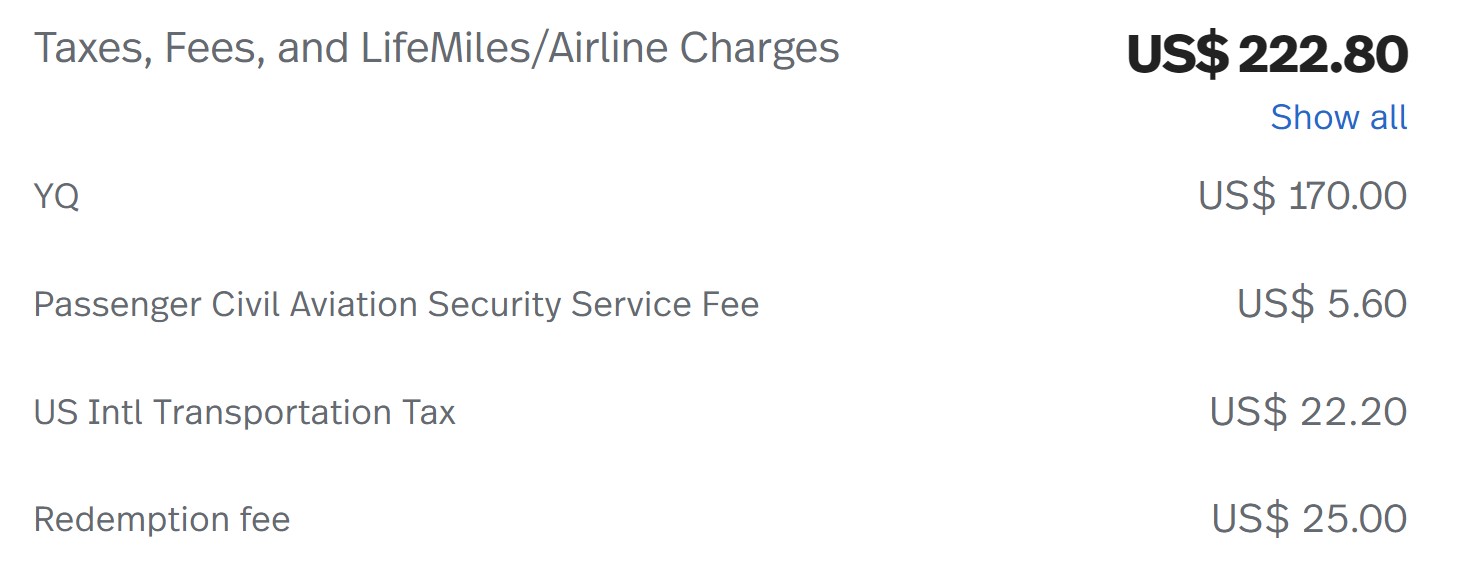Open the Show all link
Screen dimensions: 1467x570
(1338, 117)
